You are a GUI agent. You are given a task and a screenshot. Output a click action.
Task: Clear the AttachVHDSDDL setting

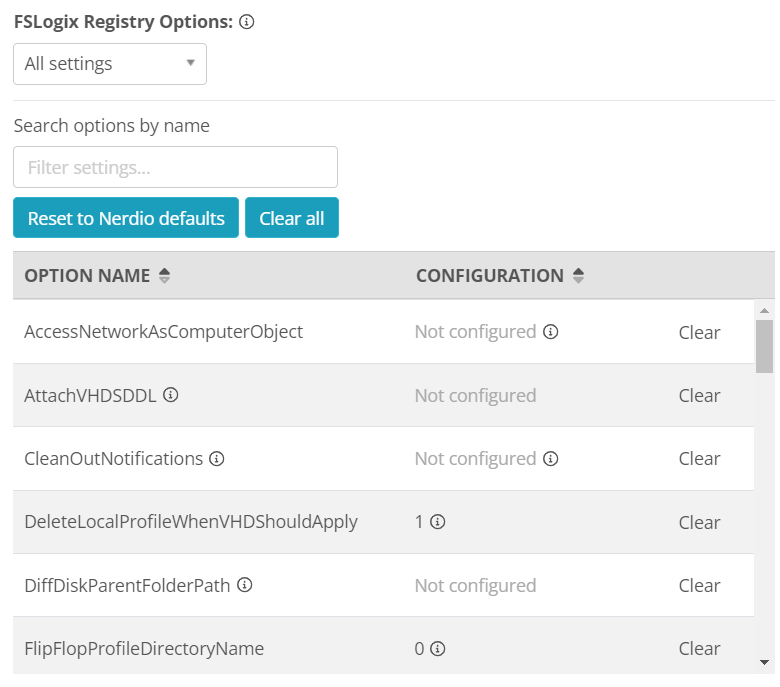point(699,396)
